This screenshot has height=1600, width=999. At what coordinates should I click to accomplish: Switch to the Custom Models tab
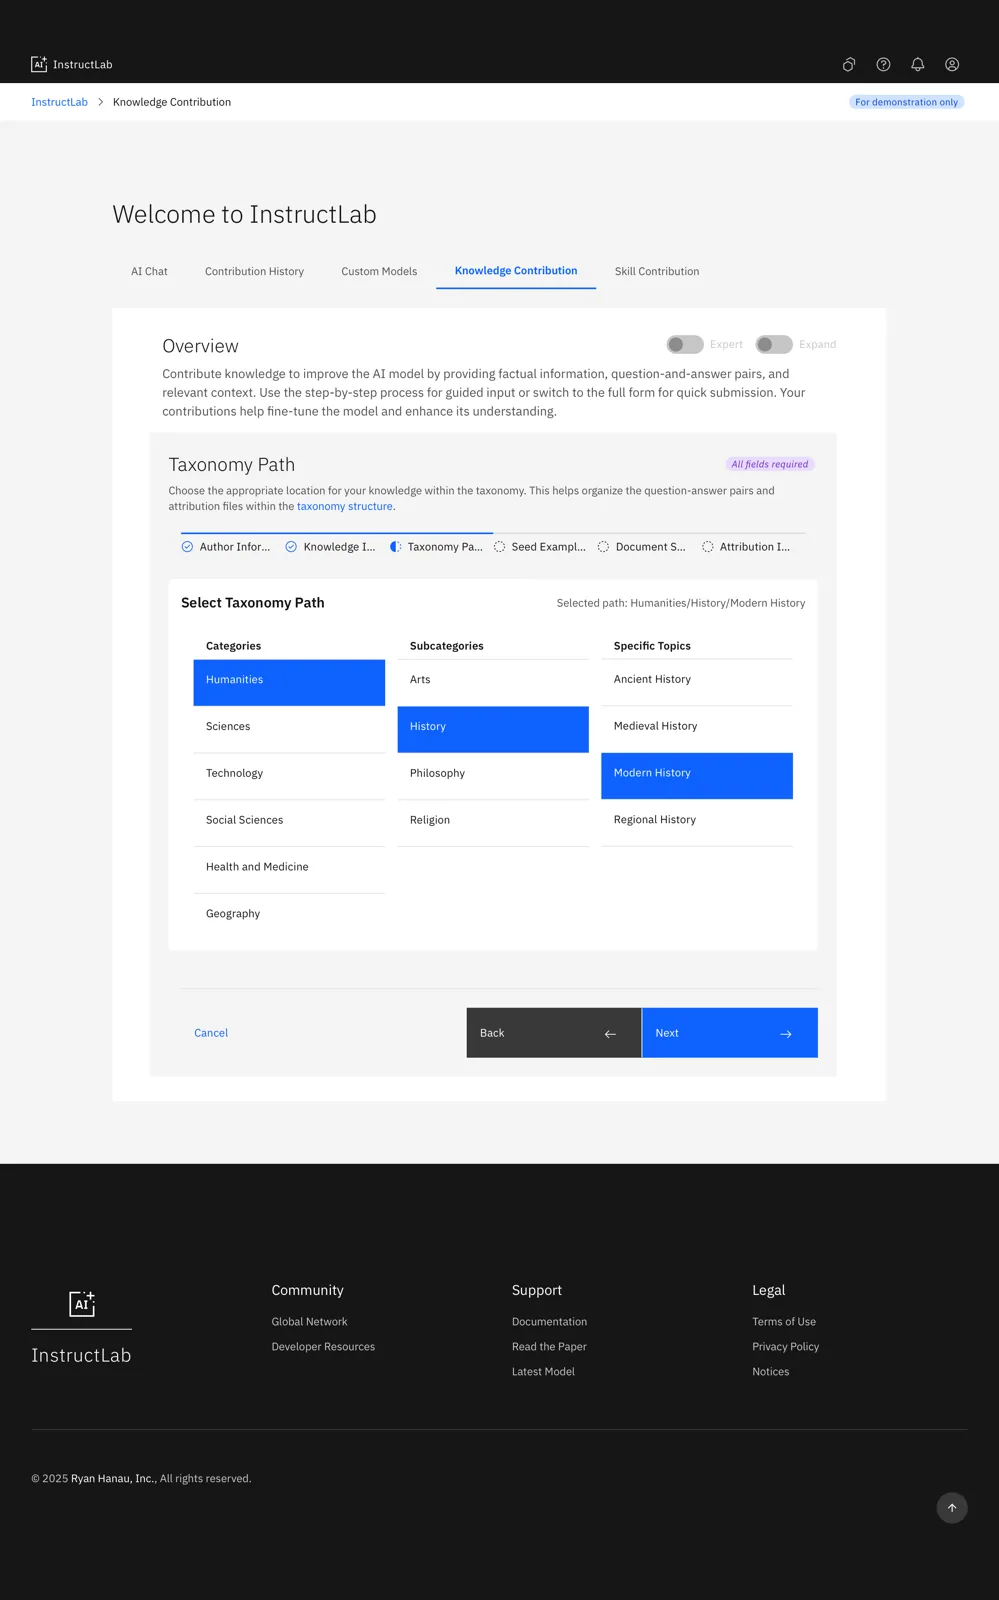[379, 271]
